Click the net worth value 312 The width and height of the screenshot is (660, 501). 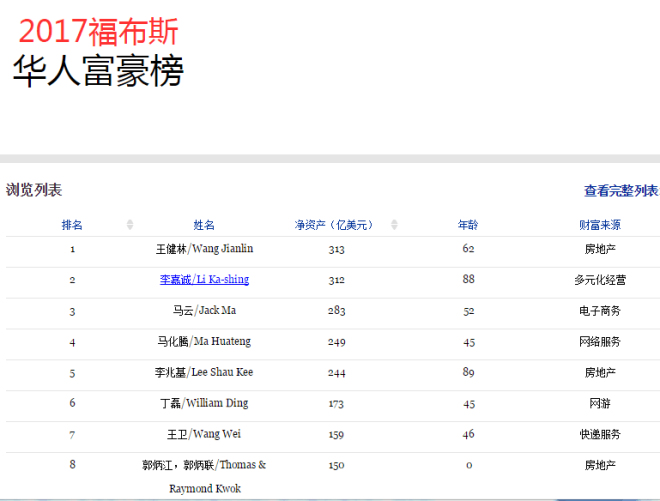337,280
